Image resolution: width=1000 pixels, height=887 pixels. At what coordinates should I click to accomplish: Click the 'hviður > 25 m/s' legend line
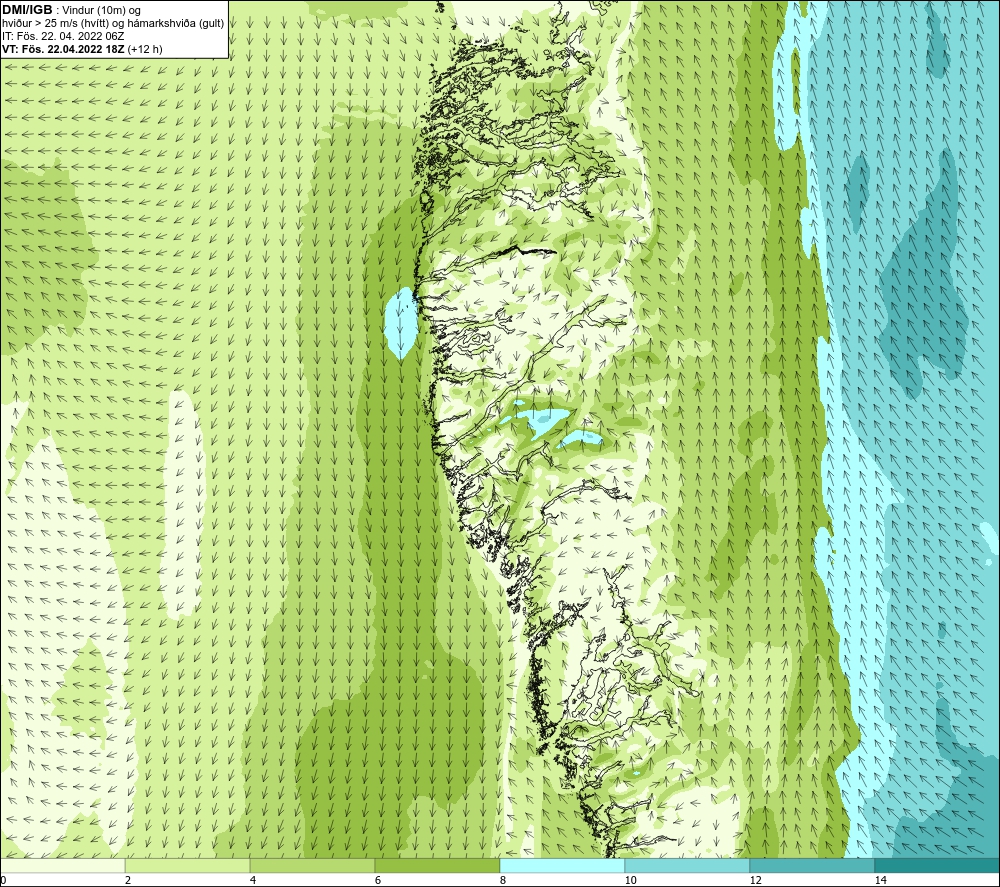[x=113, y=24]
